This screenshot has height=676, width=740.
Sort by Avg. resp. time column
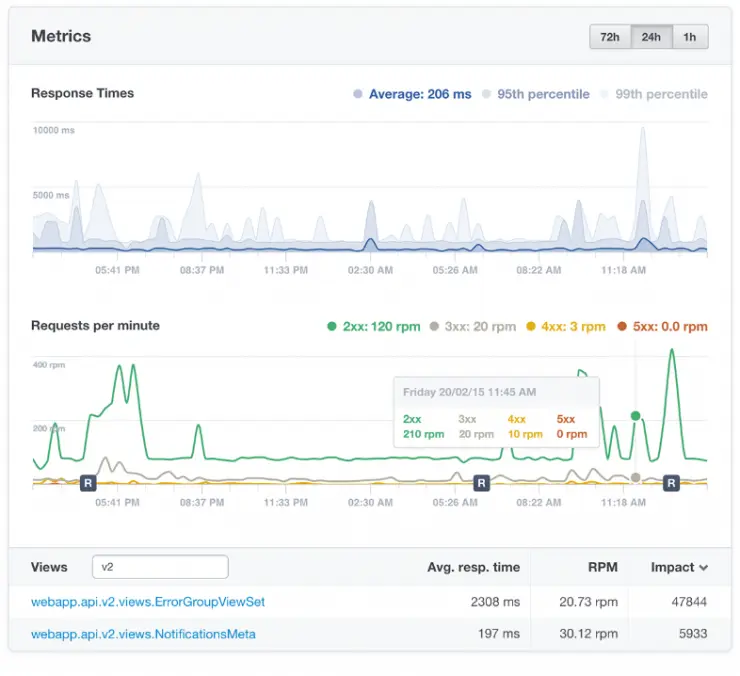(x=473, y=567)
